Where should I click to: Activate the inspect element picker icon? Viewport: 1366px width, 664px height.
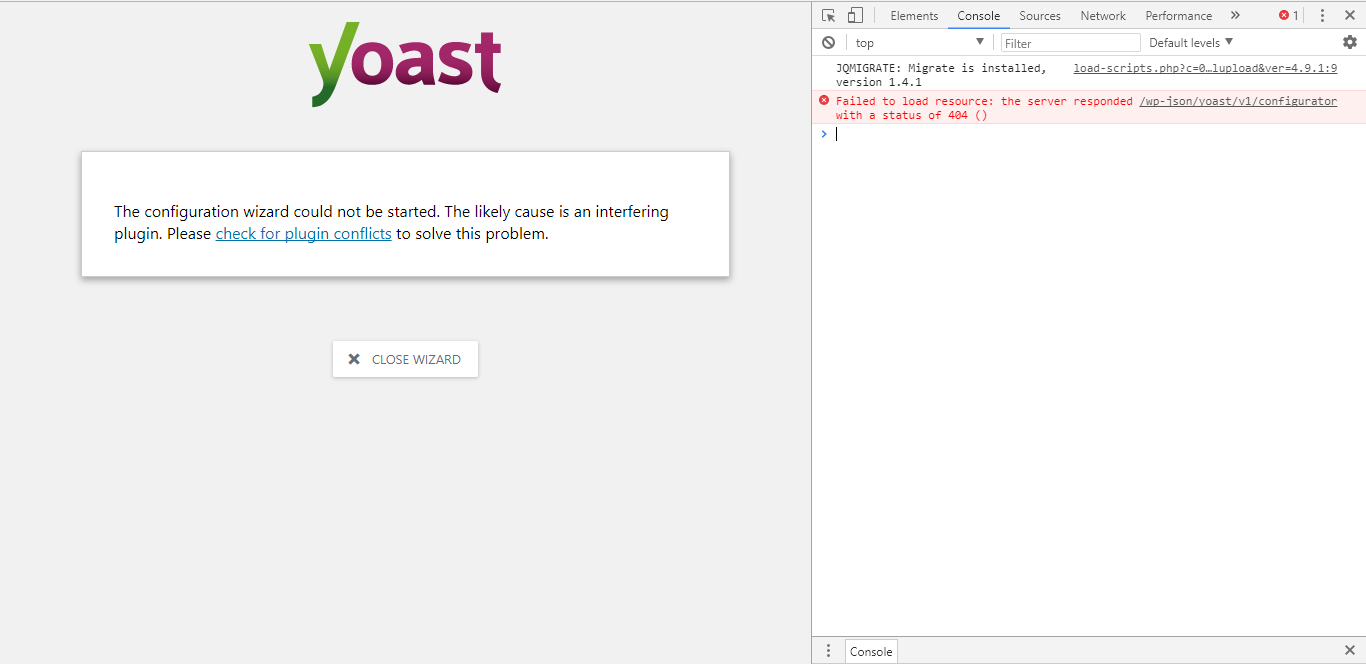point(828,15)
